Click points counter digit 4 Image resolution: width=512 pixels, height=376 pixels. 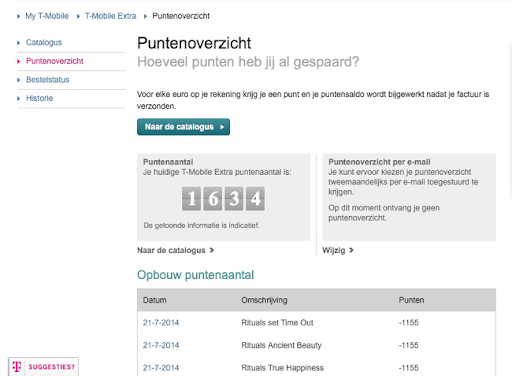255,199
